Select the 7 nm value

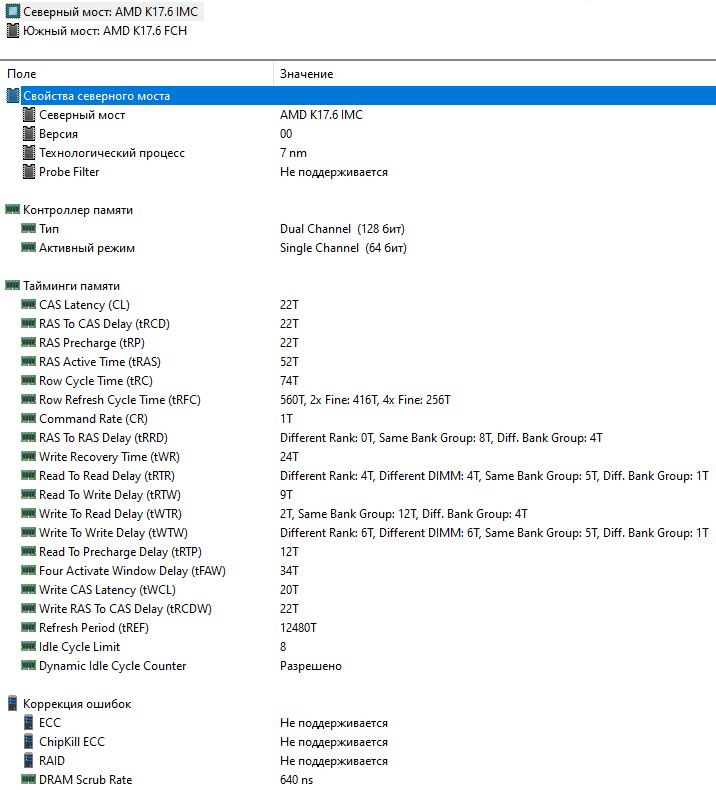pyautogui.click(x=293, y=153)
